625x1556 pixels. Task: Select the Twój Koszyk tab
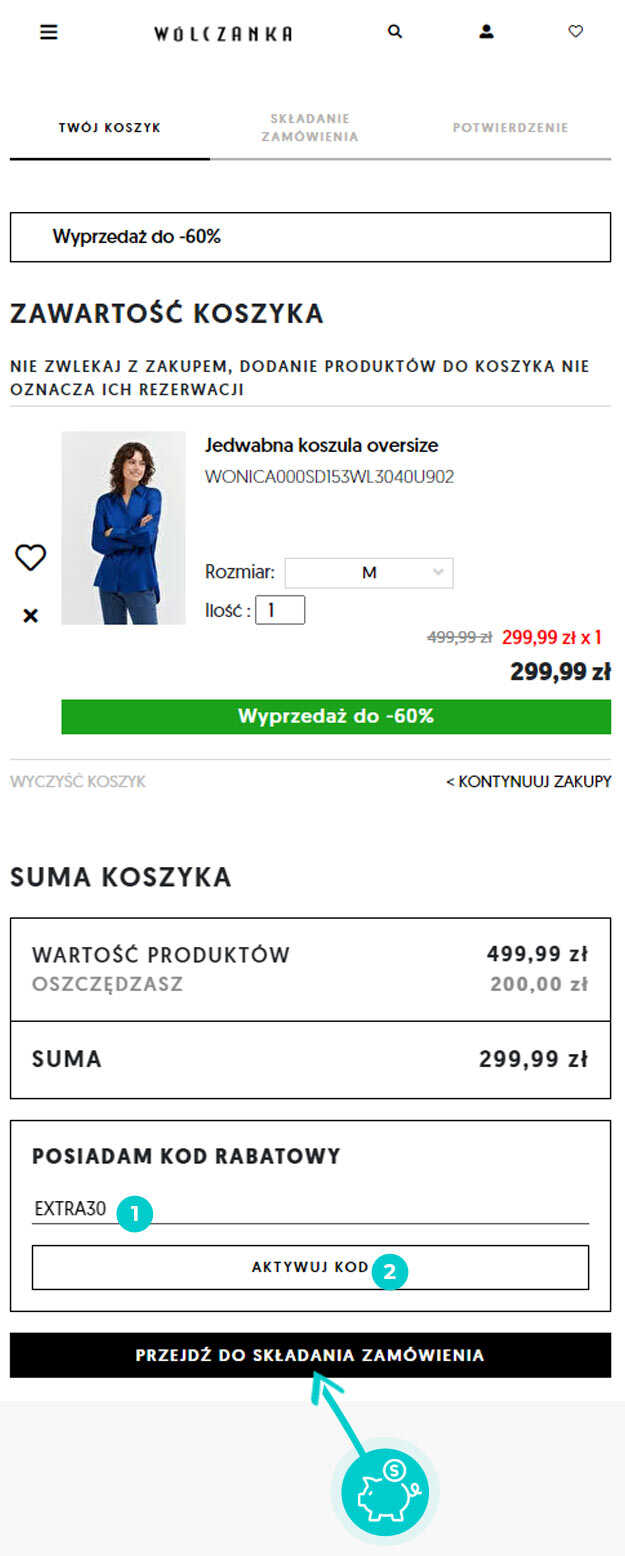tap(110, 128)
